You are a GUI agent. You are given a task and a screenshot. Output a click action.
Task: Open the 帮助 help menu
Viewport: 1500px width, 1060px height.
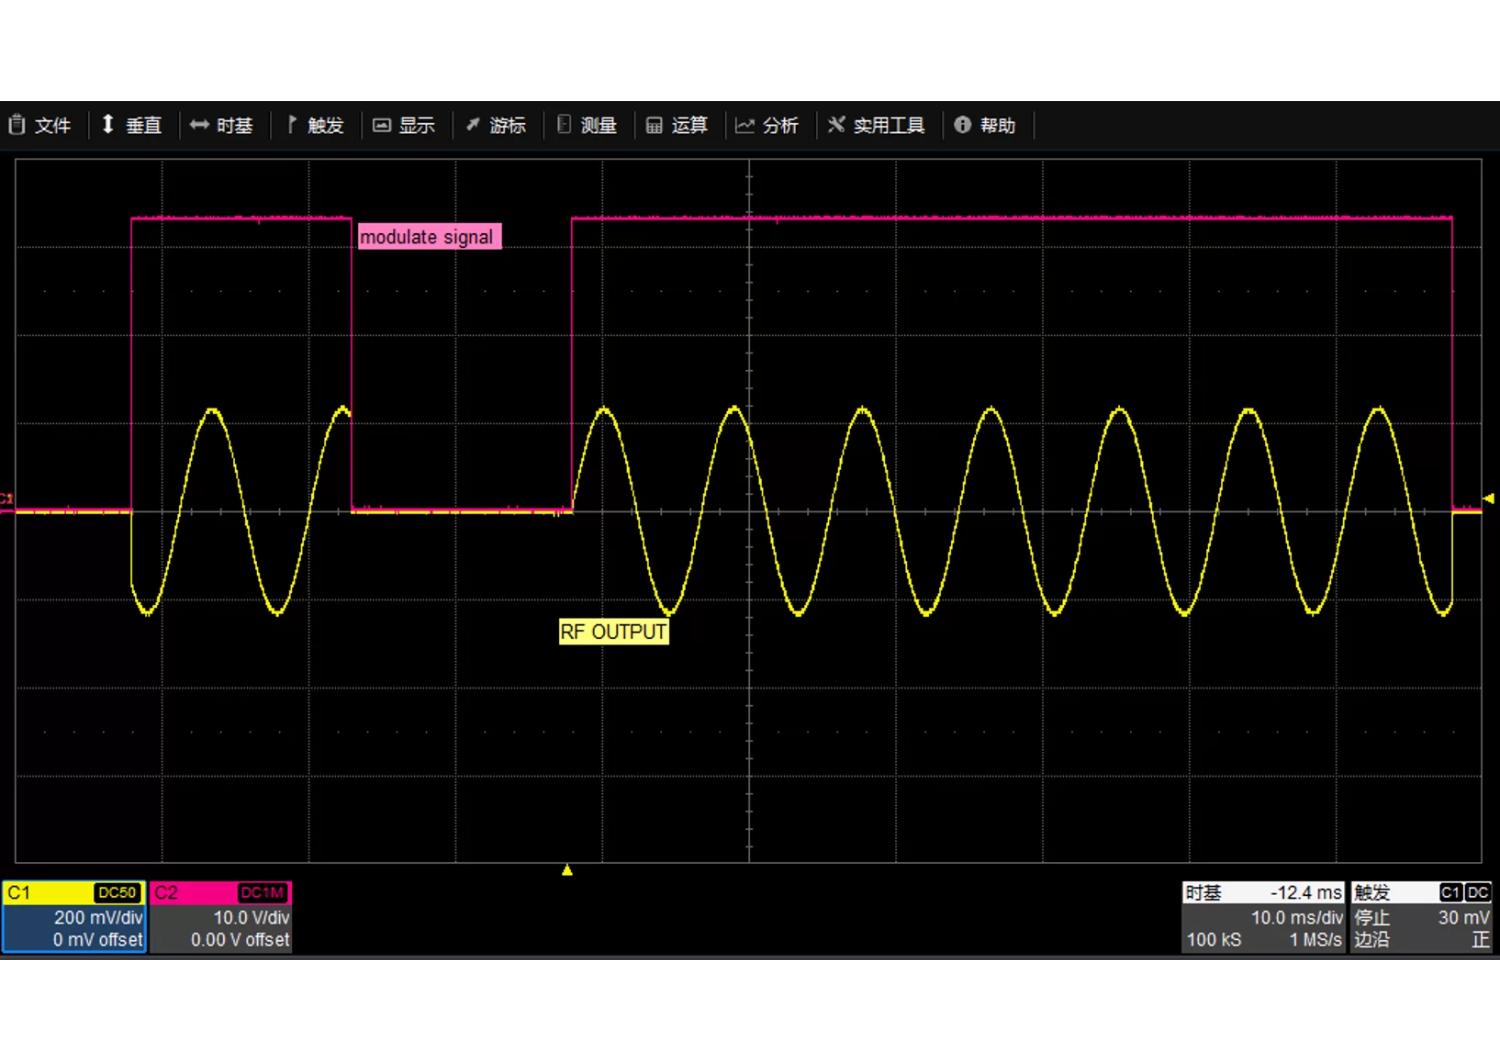click(985, 125)
